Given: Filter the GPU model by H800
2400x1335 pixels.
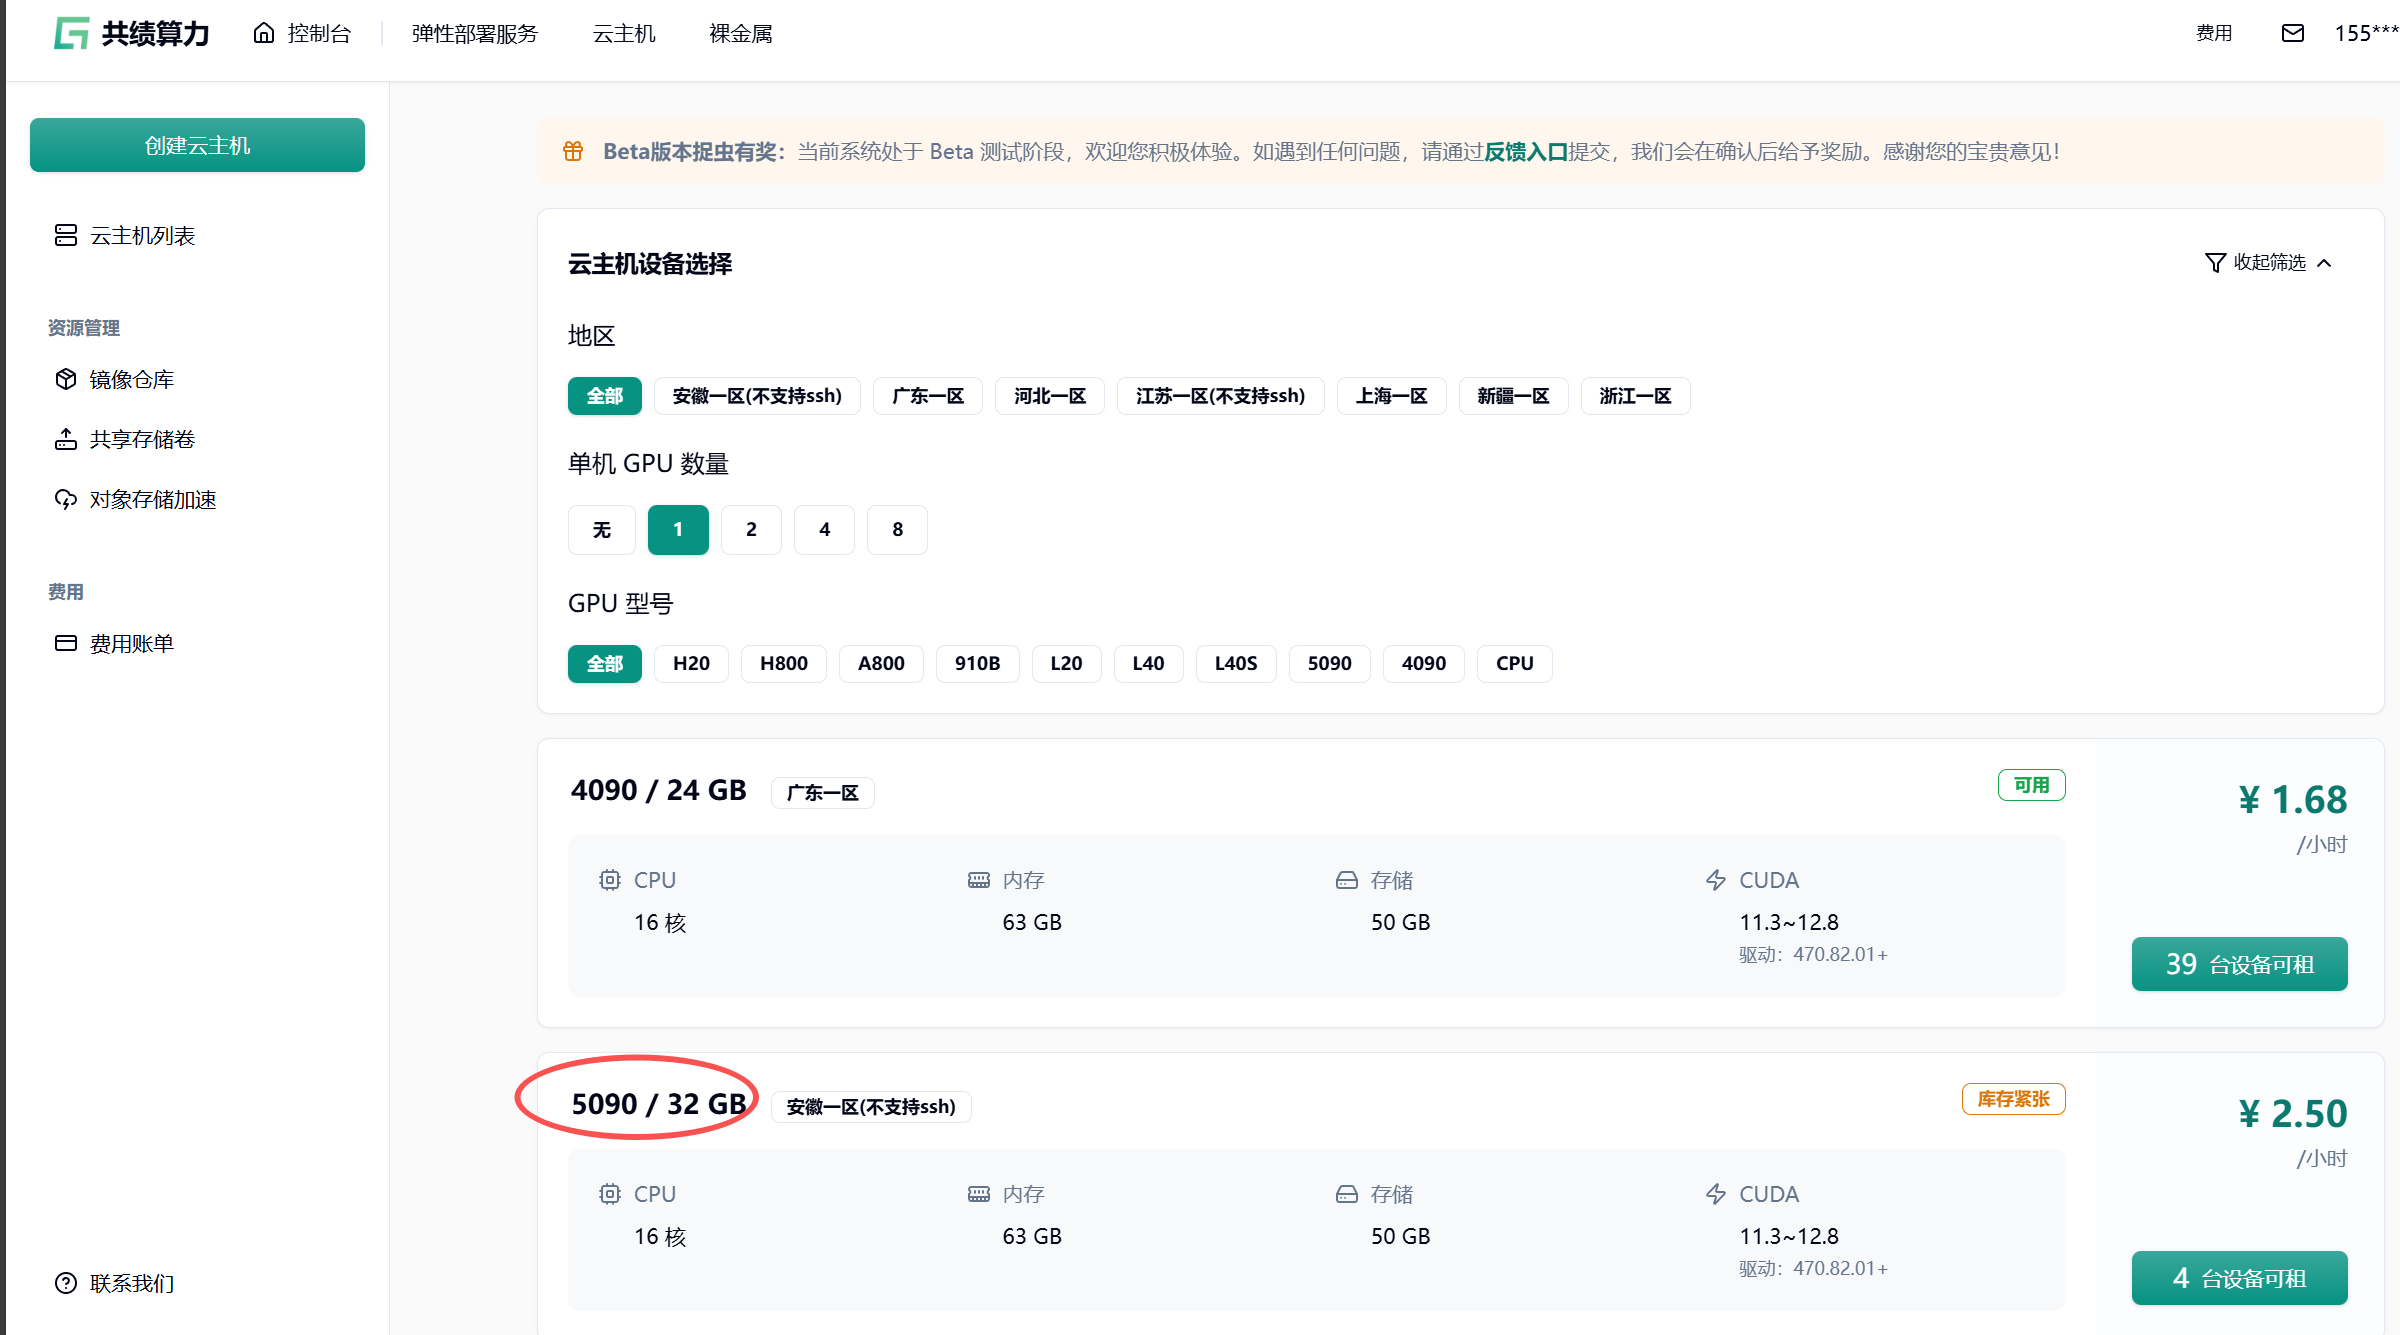Looking at the screenshot, I should tap(783, 663).
